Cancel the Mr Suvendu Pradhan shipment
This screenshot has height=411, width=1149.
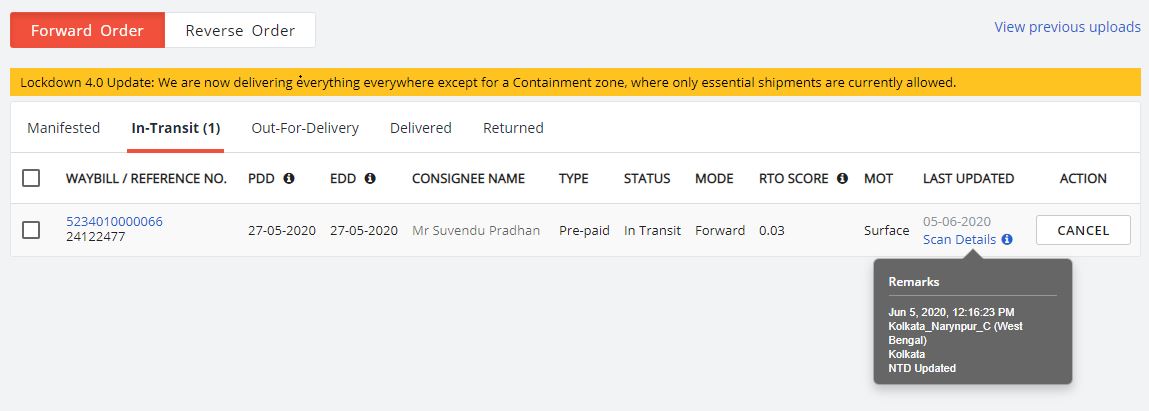[x=1083, y=230]
